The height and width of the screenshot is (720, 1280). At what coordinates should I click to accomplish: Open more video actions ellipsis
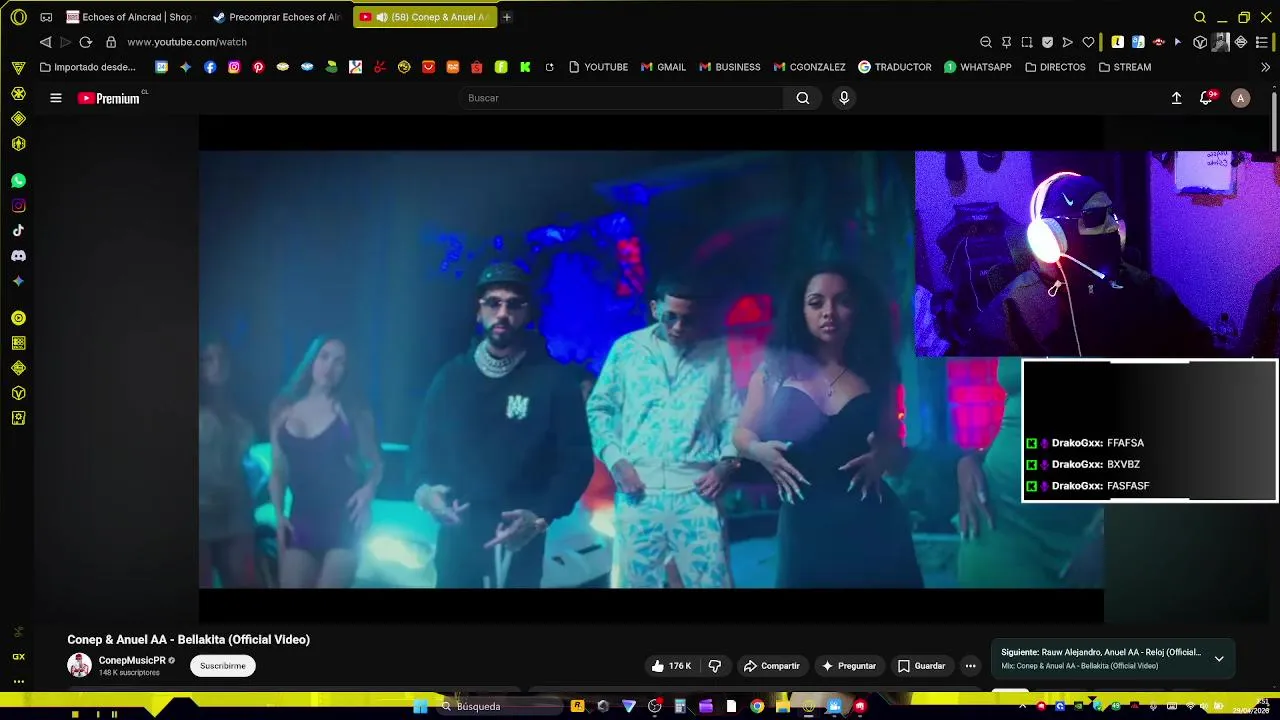click(970, 666)
